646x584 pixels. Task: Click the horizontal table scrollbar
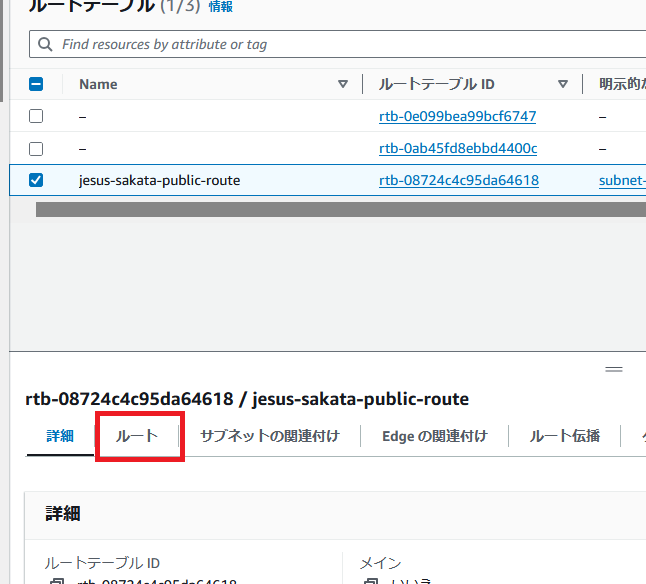pyautogui.click(x=341, y=209)
